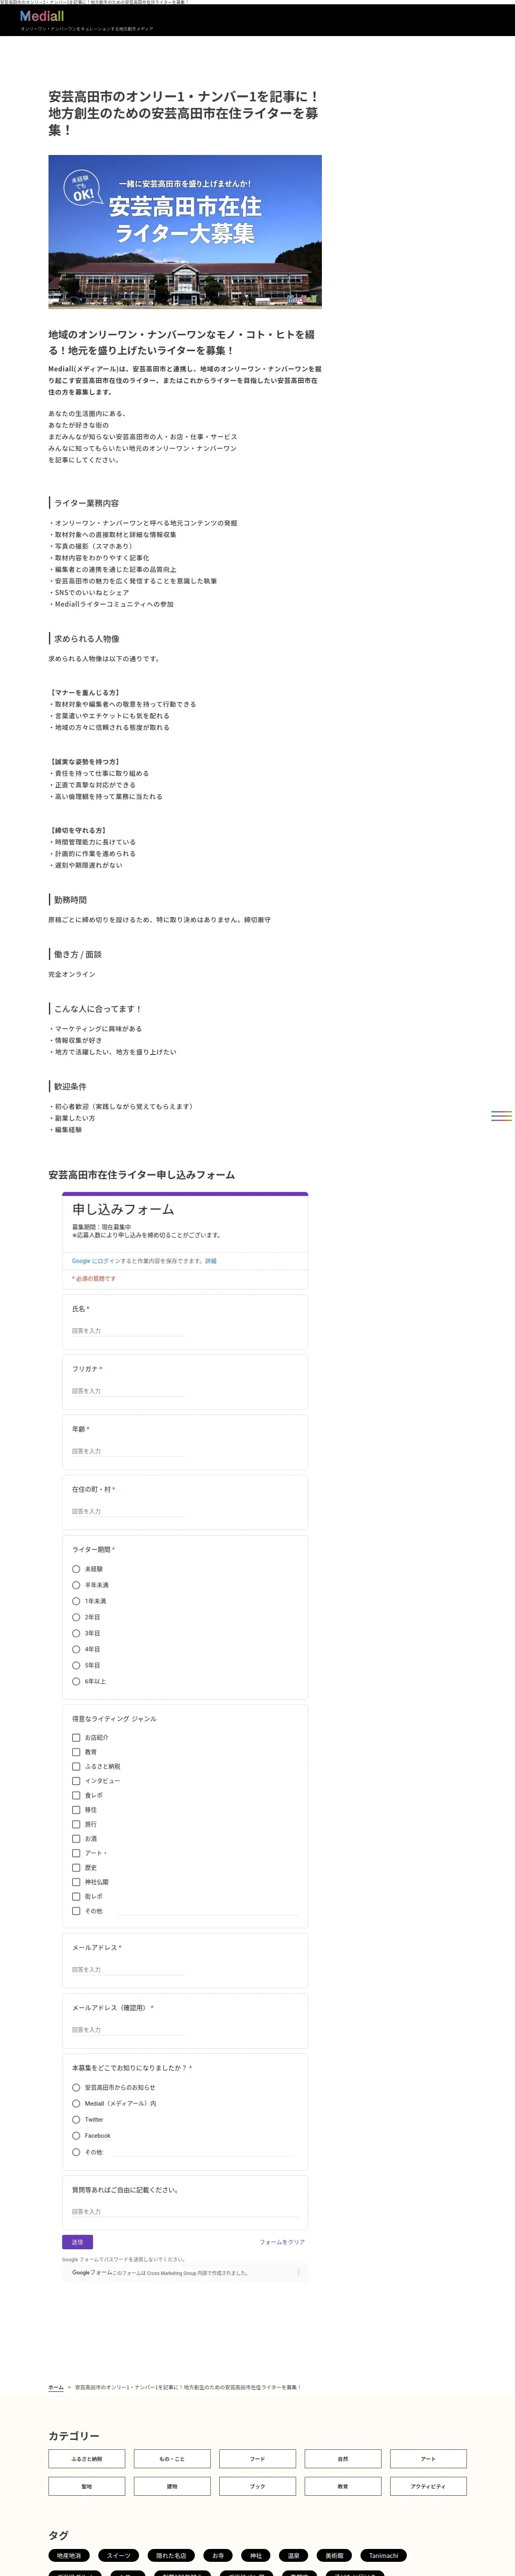Screen dimensions: 515x2576
Task: Select Mediall（メディアール）内 radio option
Action: tap(76, 2104)
